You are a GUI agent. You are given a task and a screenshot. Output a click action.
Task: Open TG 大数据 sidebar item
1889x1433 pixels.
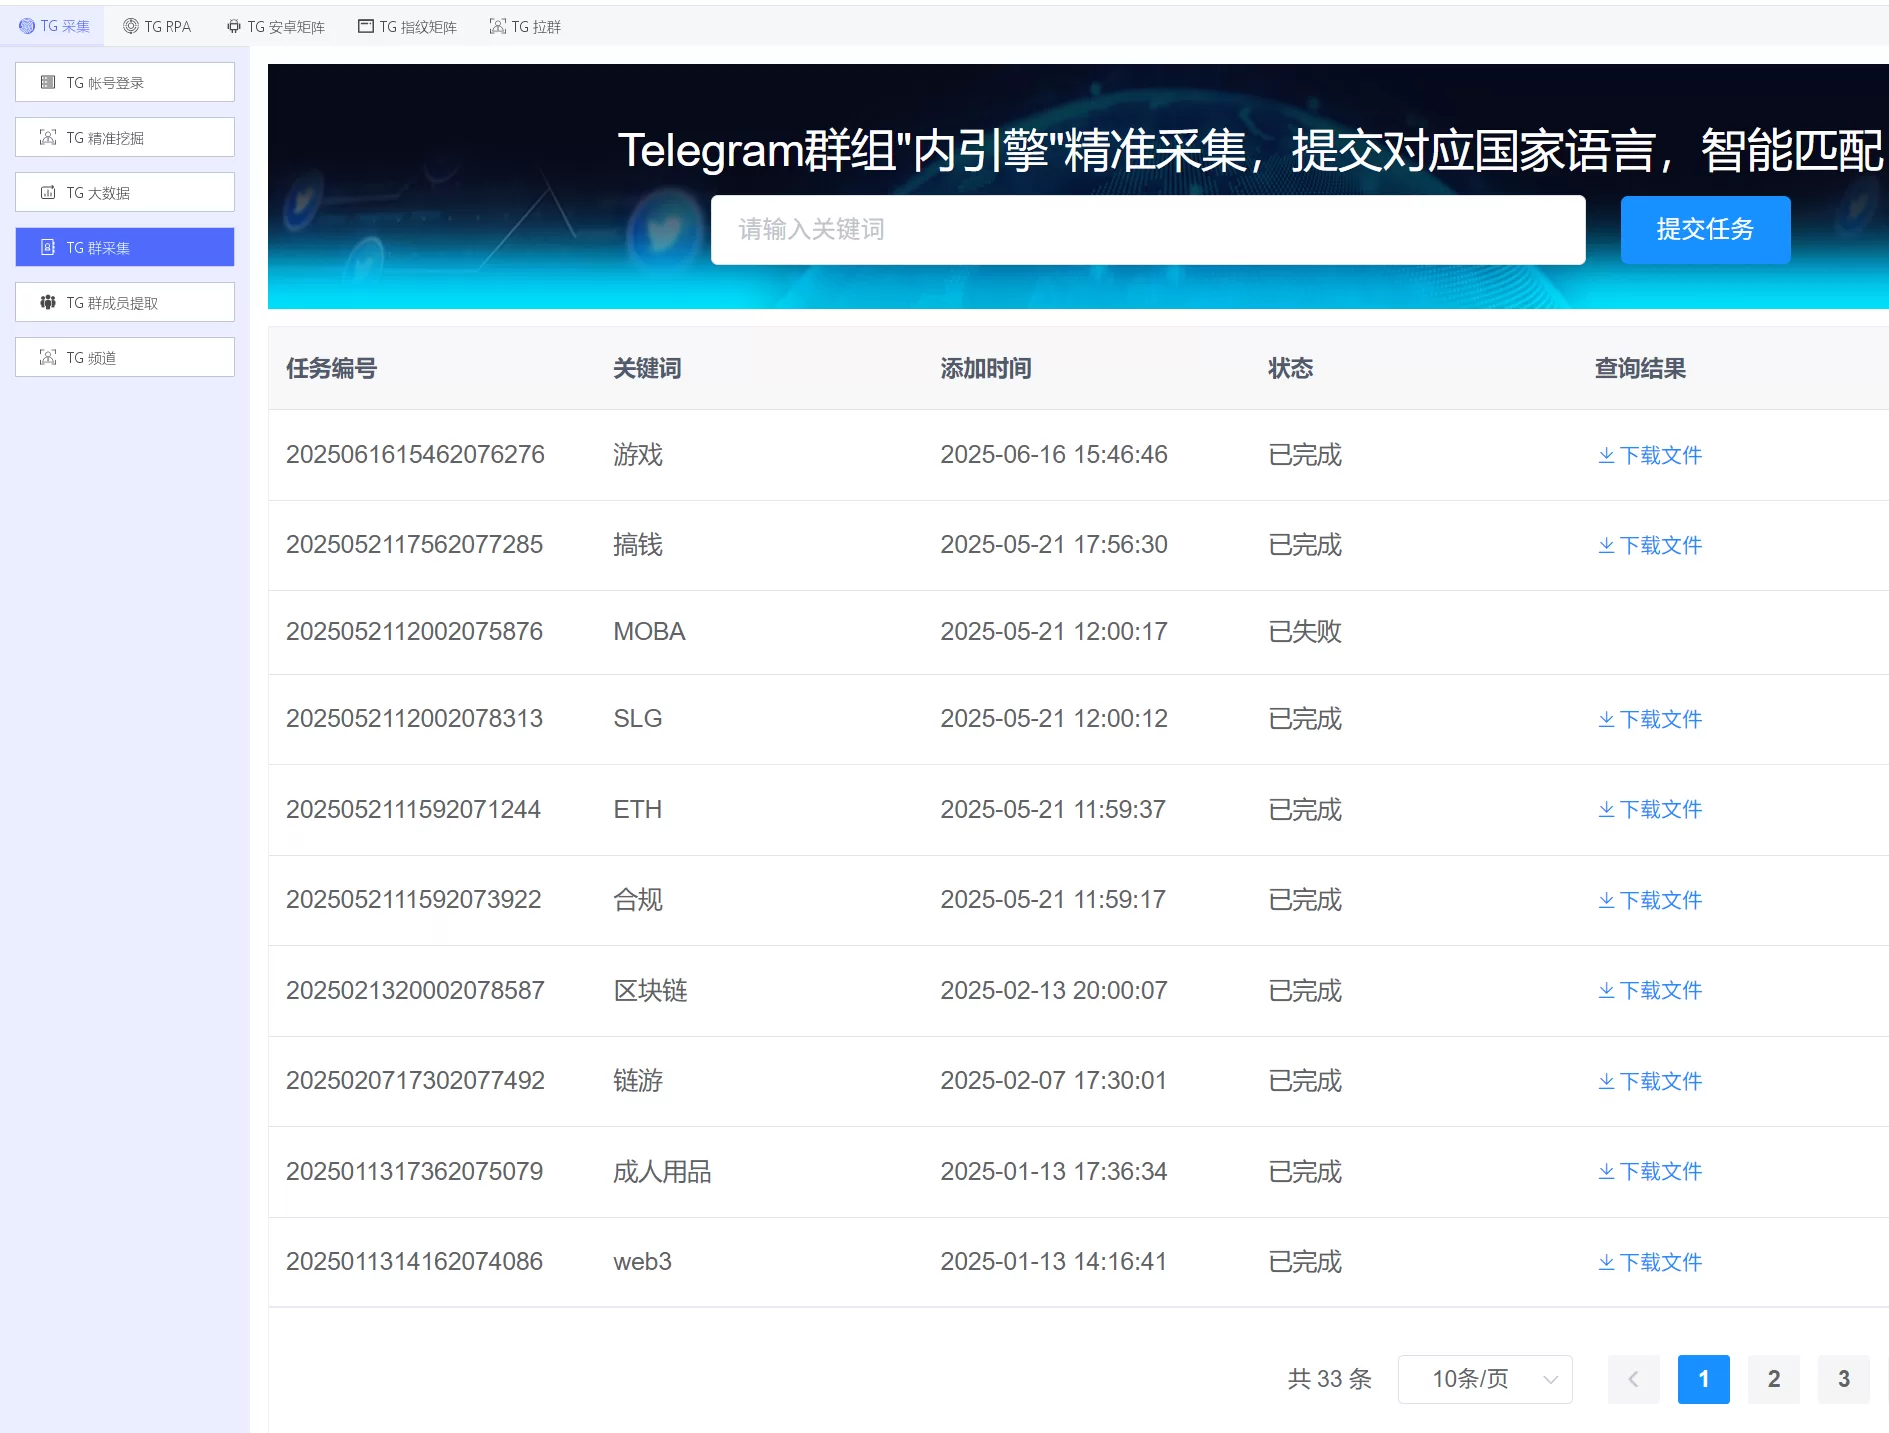[x=125, y=192]
